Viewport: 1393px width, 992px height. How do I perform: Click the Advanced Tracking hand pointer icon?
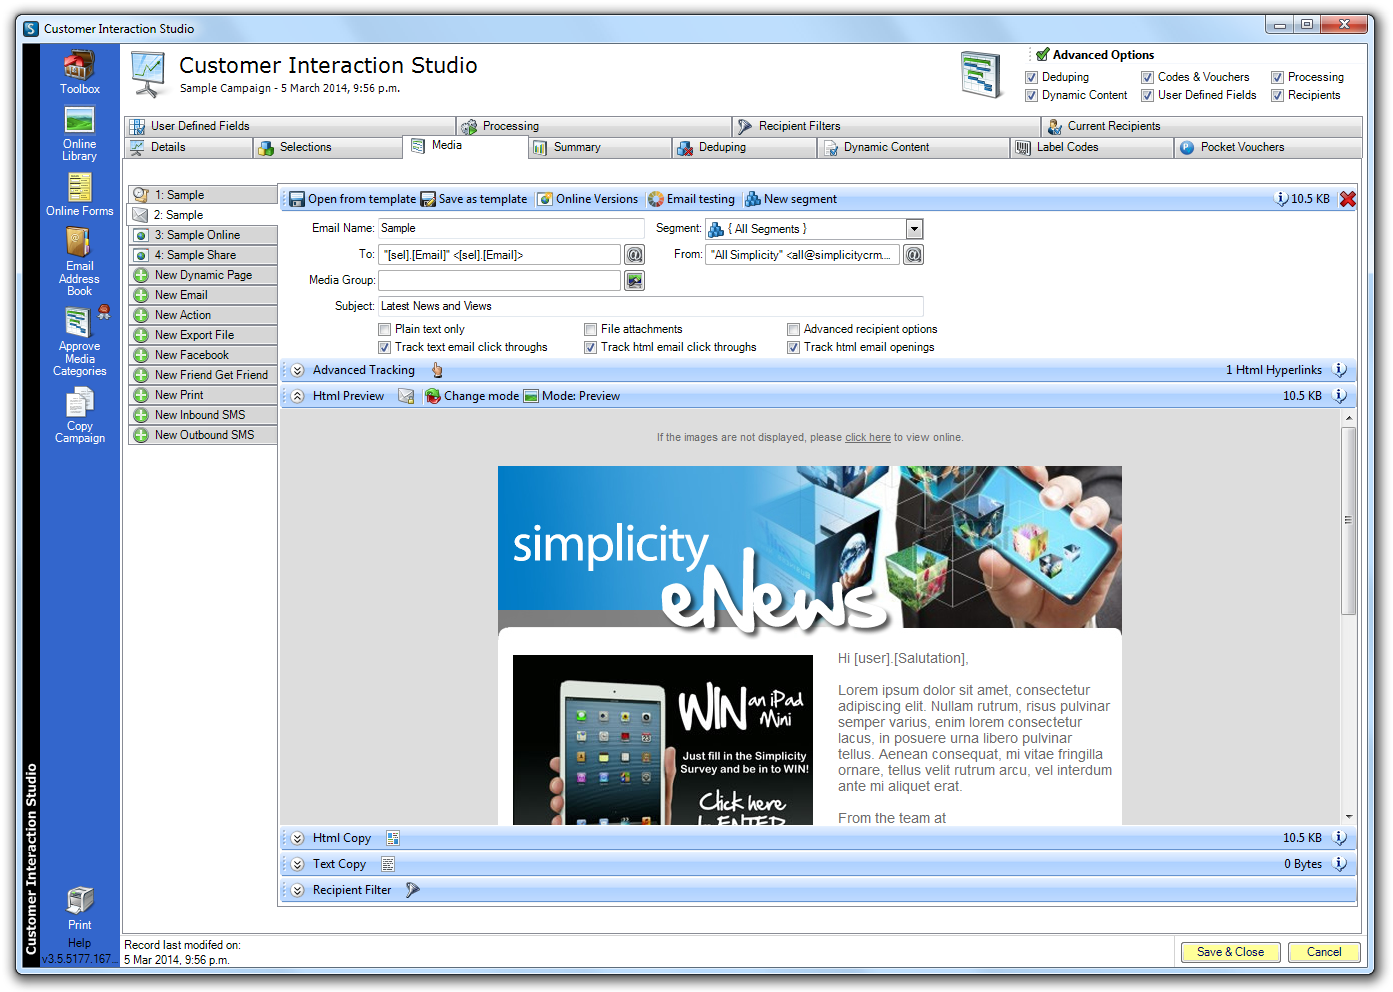pyautogui.click(x=437, y=370)
